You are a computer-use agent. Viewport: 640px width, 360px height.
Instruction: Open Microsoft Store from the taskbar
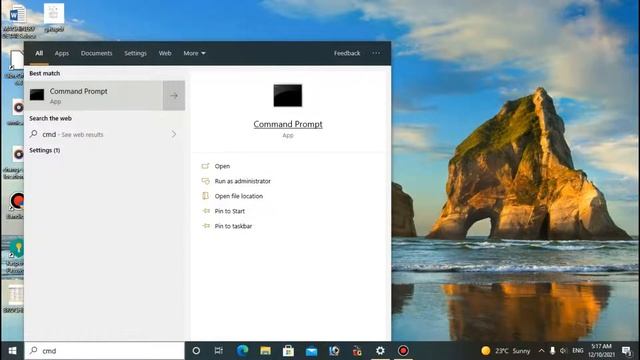288,351
